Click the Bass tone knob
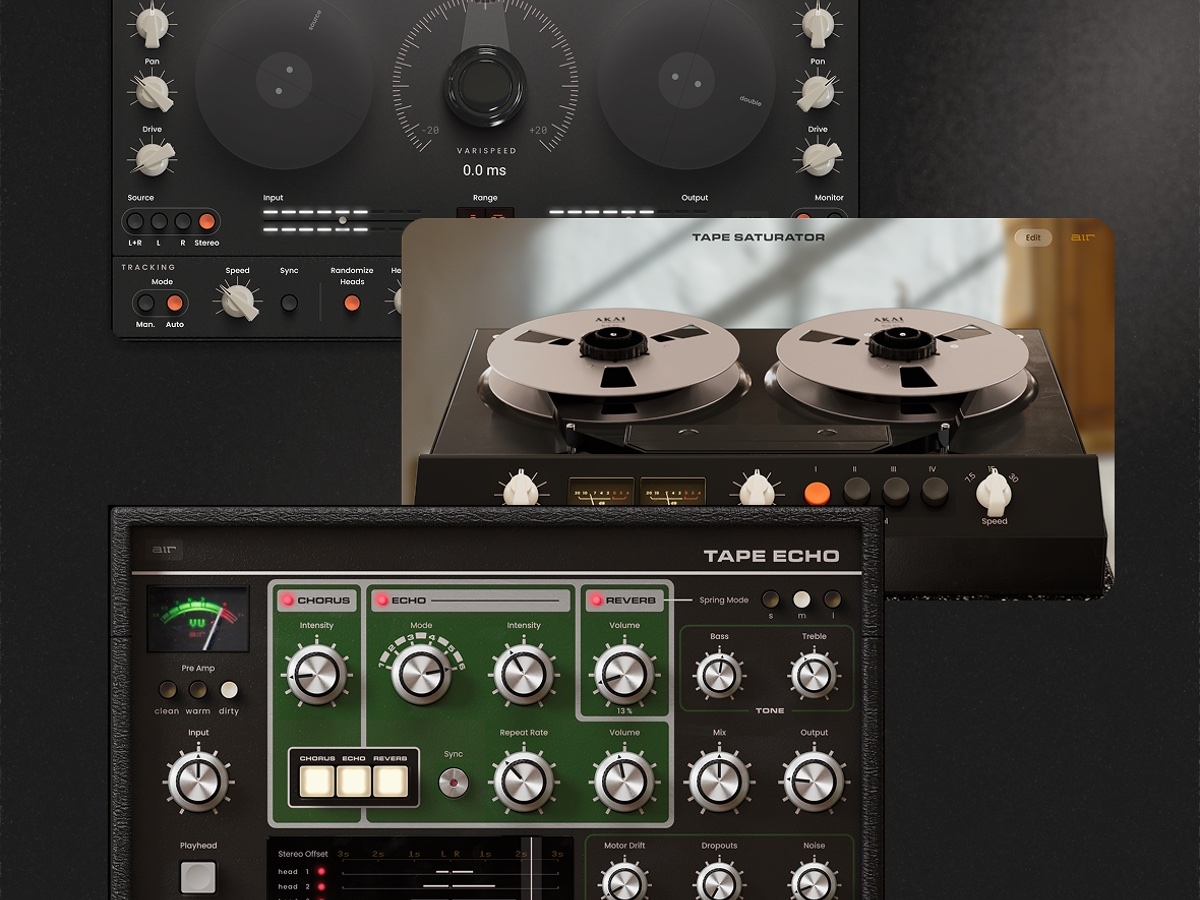1200x900 pixels. coord(719,675)
